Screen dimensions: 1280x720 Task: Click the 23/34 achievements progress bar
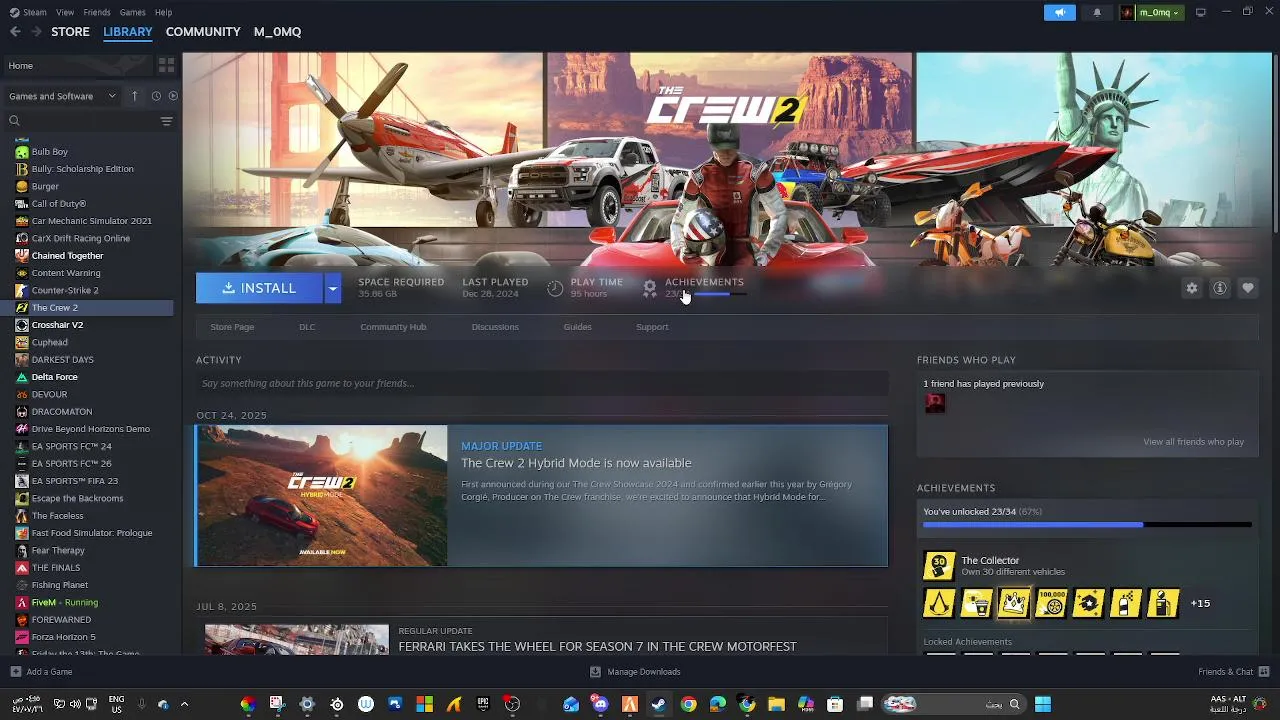pos(1087,525)
